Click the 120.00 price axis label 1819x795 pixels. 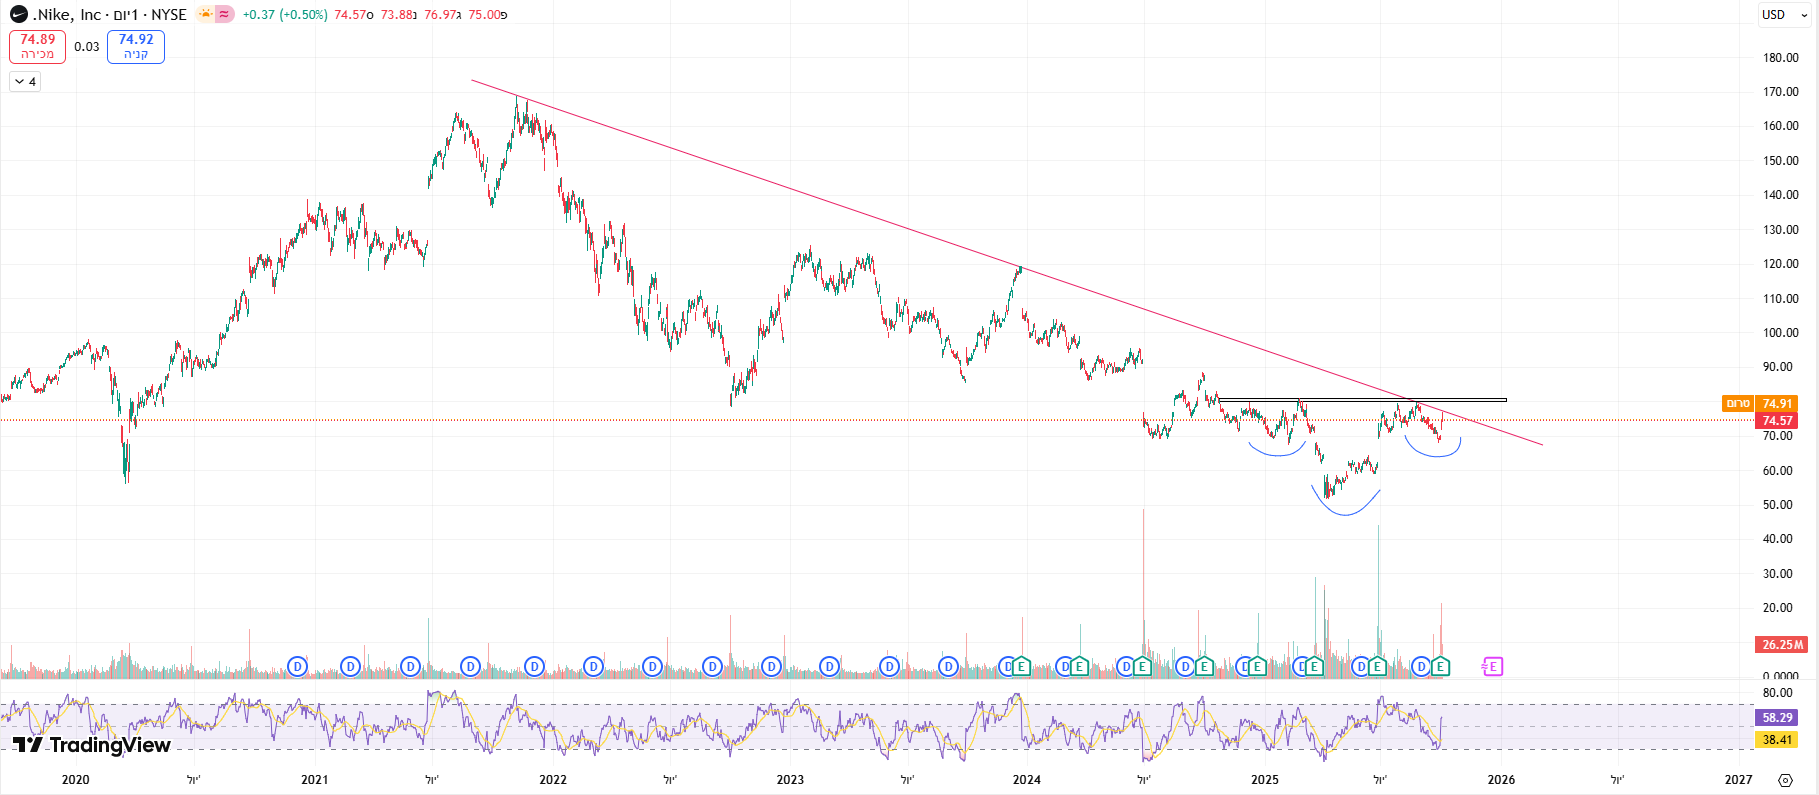1780,264
